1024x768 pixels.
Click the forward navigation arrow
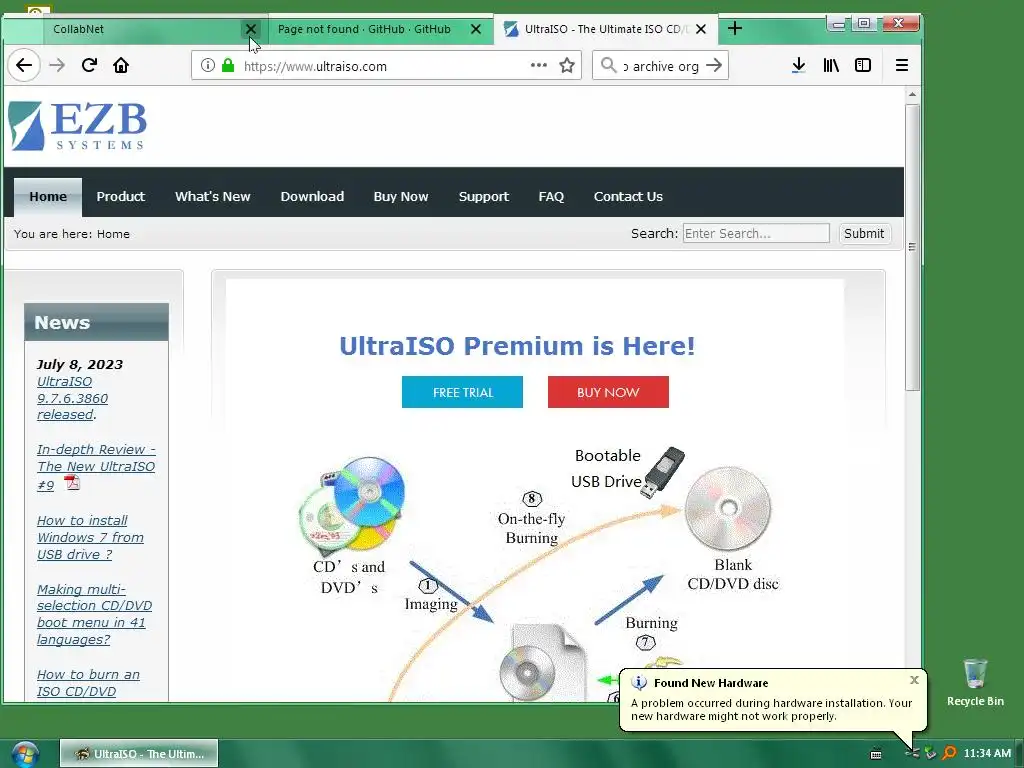(57, 65)
